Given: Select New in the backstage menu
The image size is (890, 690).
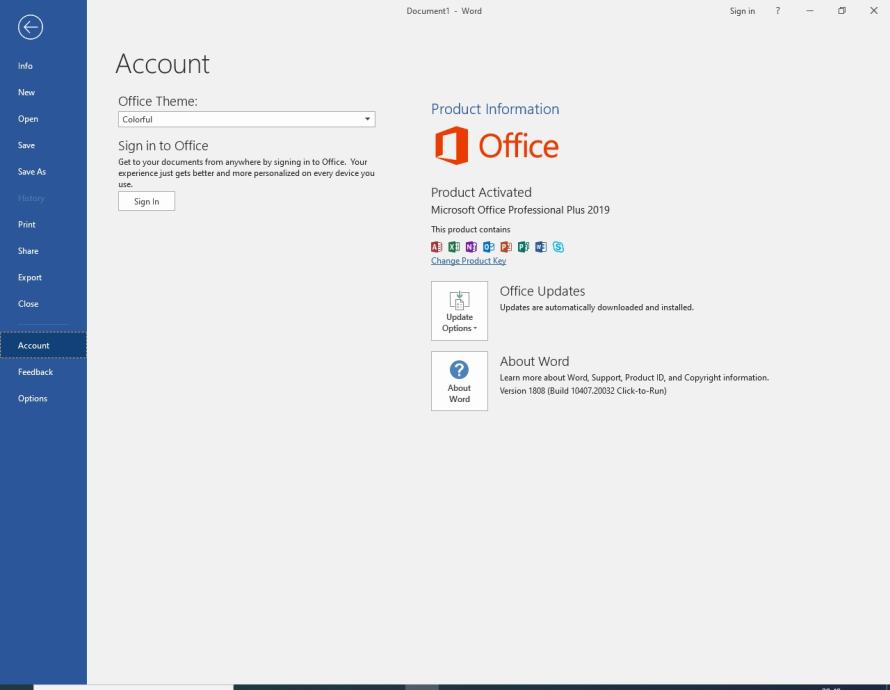Looking at the screenshot, I should click(43, 92).
